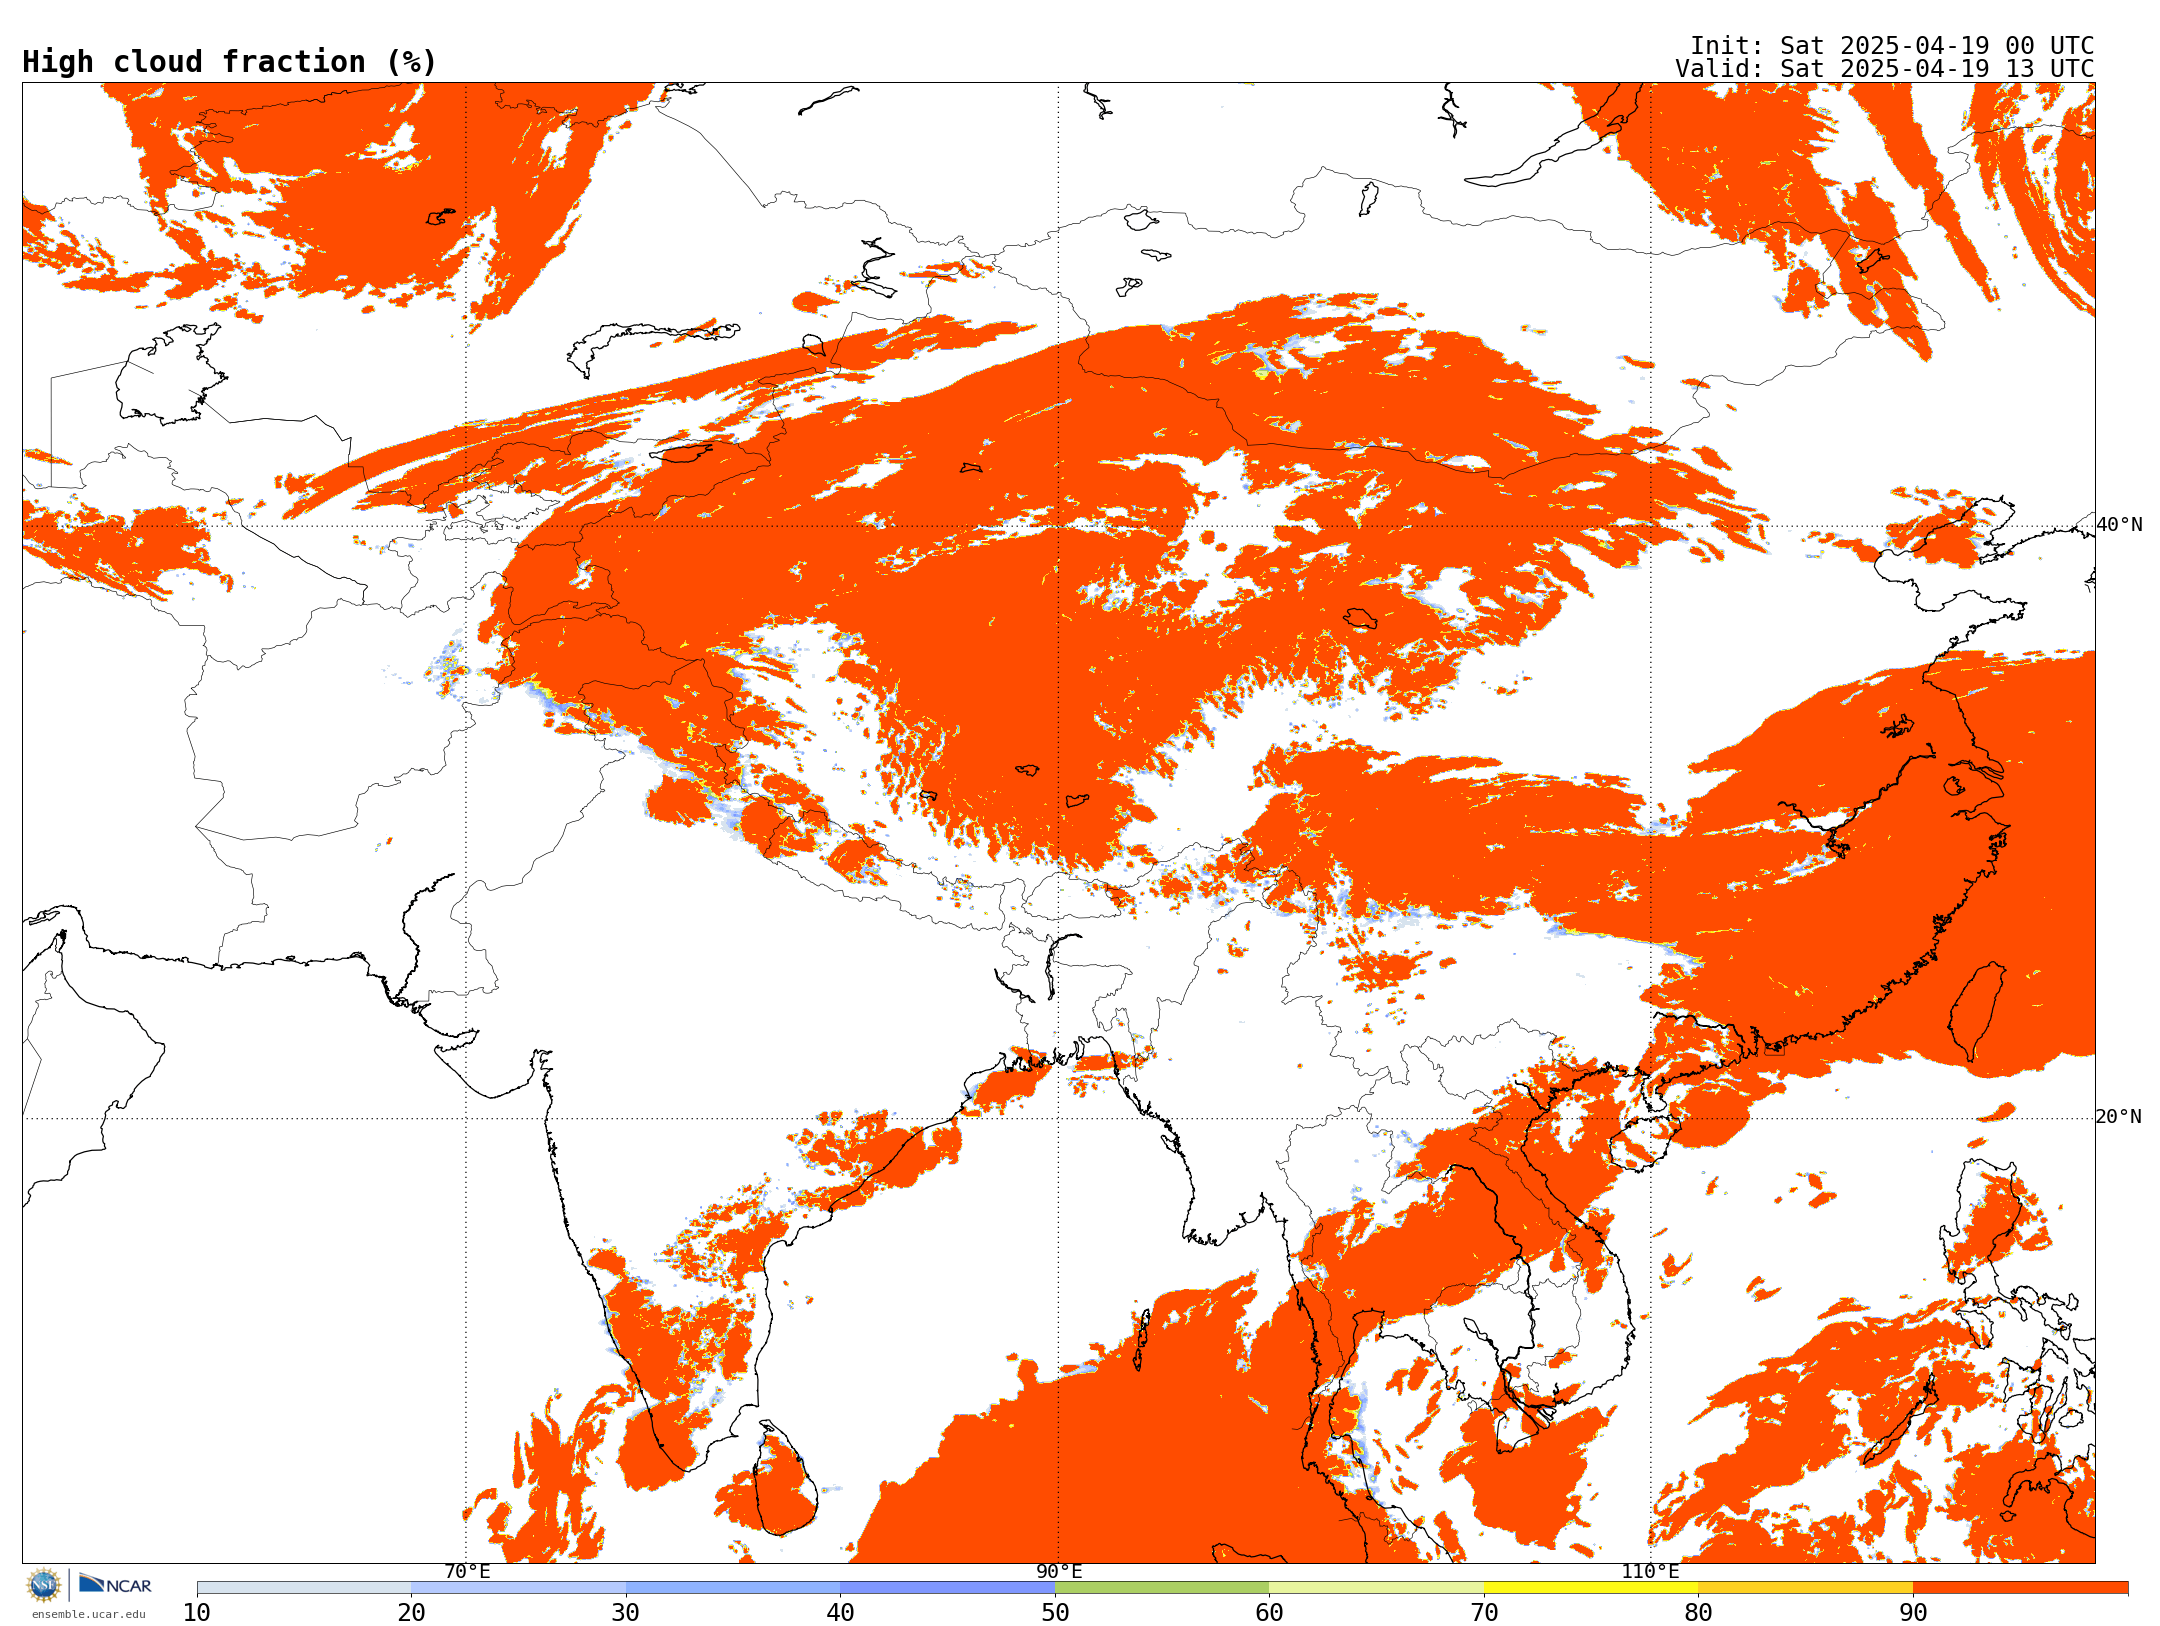The height and width of the screenshot is (1626, 2160).
Task: Click the 40°N latitude label
Action: point(2119,524)
